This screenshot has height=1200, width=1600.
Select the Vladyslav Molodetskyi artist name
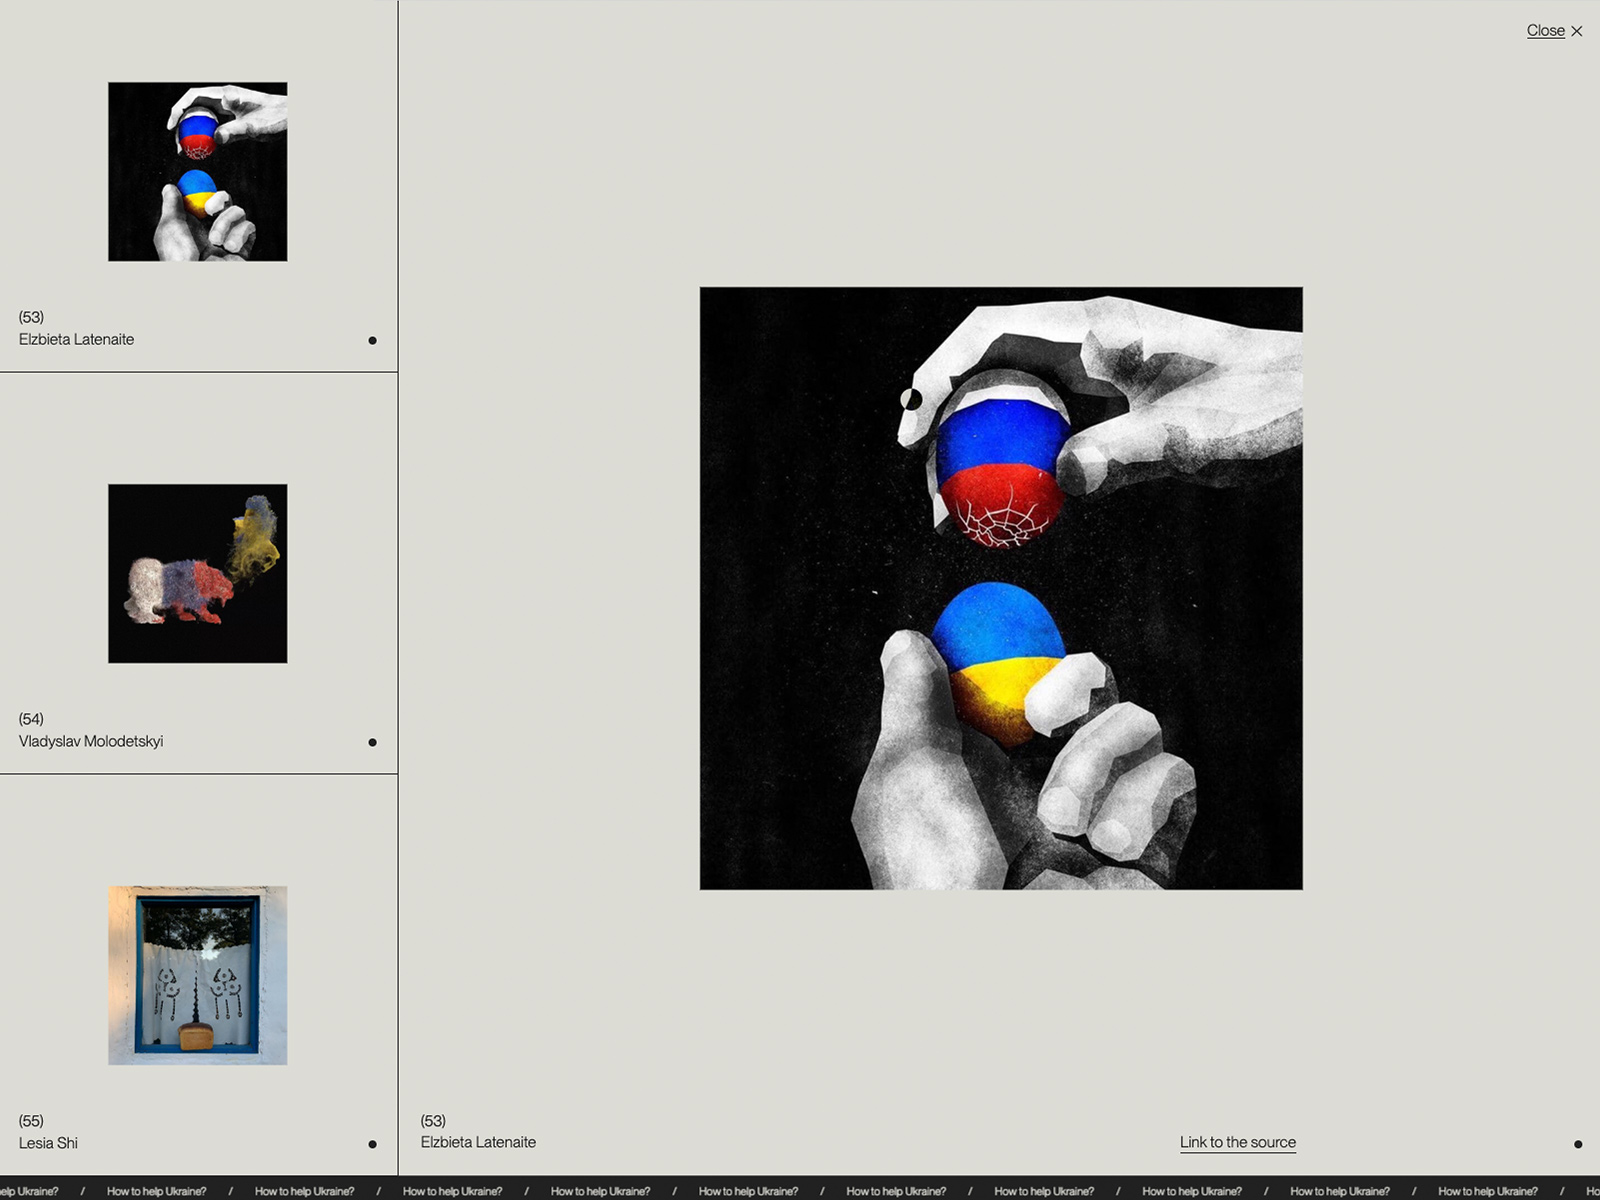[x=91, y=741]
